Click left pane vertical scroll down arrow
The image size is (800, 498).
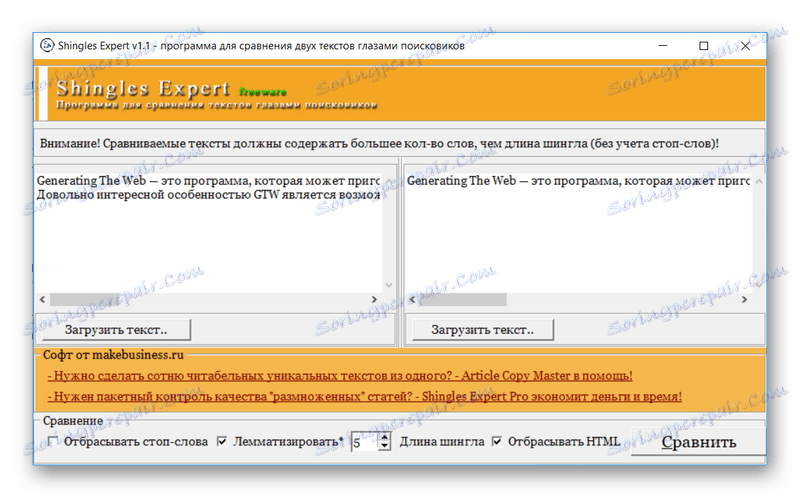(x=389, y=285)
